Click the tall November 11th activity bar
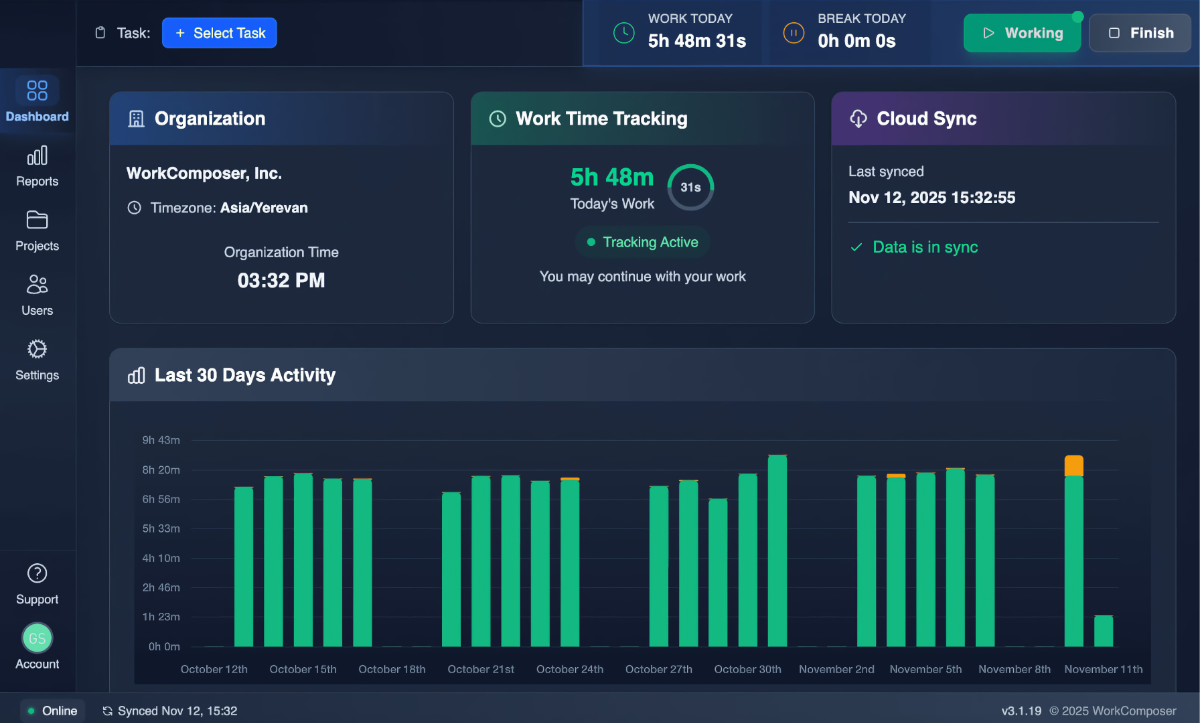Viewport: 1200px width, 723px height. pyautogui.click(x=1073, y=550)
